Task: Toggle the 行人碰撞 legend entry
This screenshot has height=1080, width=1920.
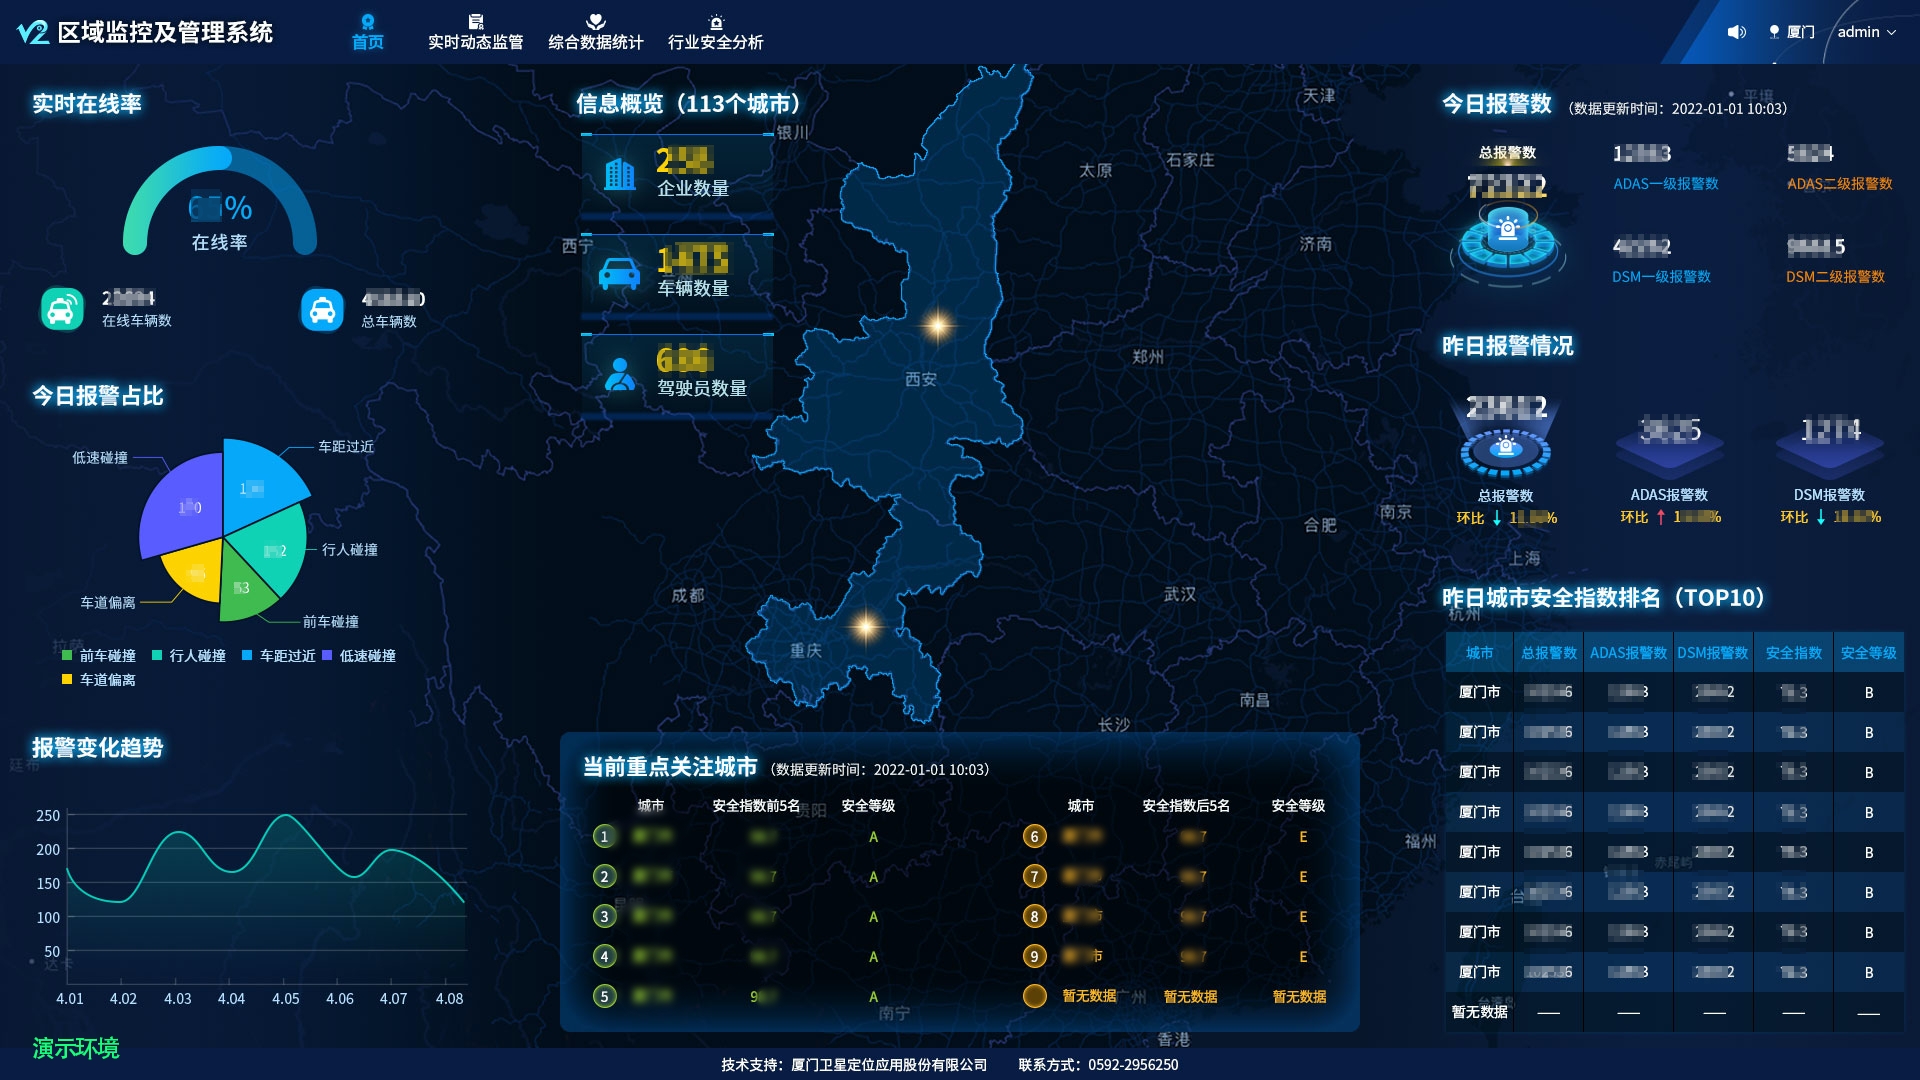Action: click(x=188, y=656)
